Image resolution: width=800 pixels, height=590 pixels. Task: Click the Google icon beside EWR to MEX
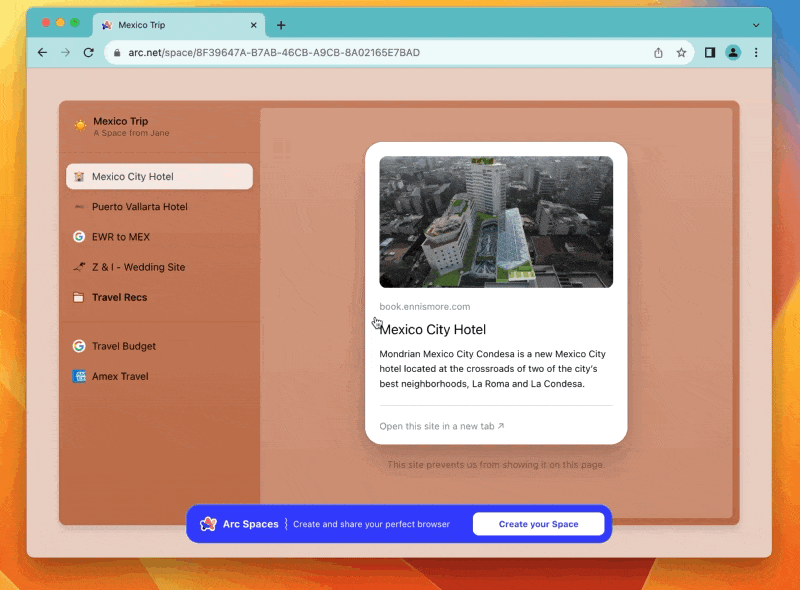pos(79,237)
